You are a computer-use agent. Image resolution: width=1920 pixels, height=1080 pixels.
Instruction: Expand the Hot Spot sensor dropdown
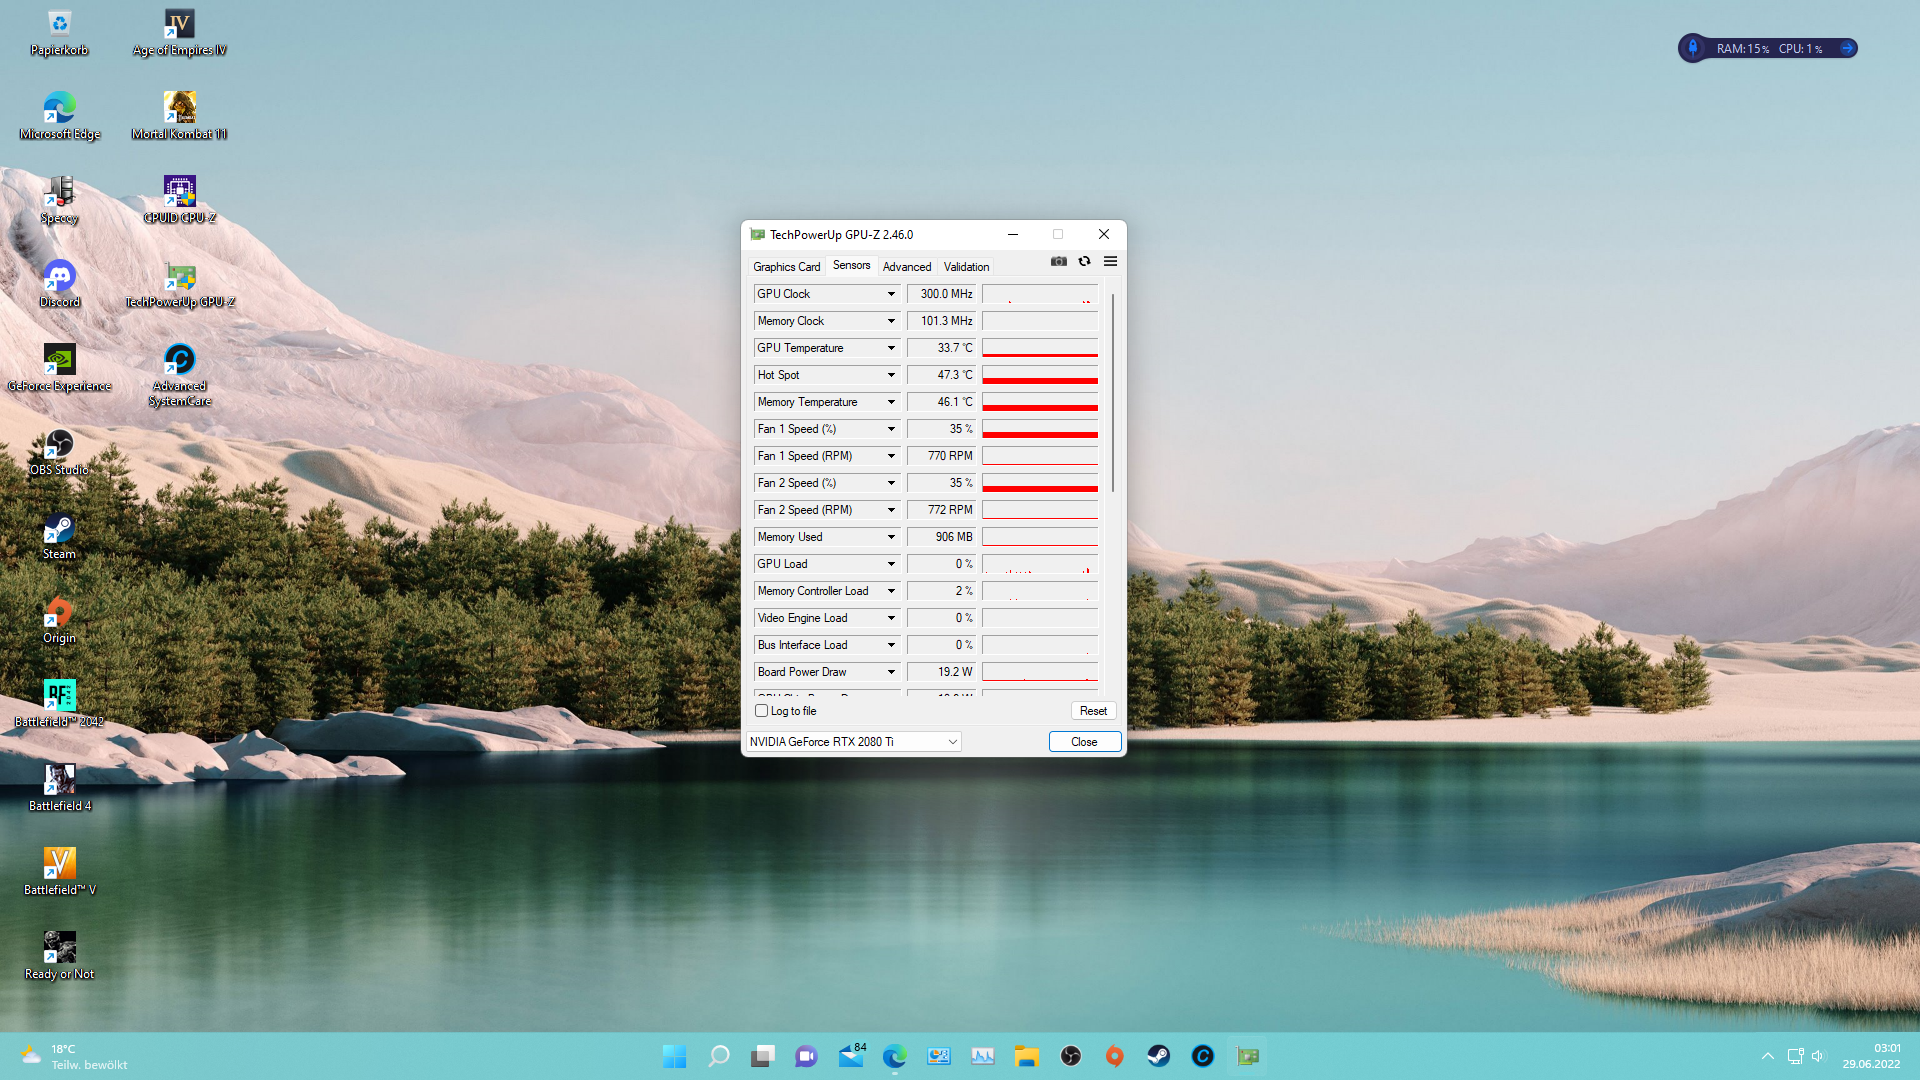coord(891,375)
